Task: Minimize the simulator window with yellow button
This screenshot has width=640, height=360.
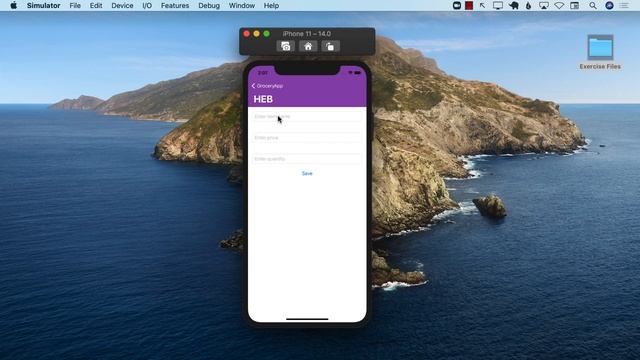Action: click(x=256, y=34)
